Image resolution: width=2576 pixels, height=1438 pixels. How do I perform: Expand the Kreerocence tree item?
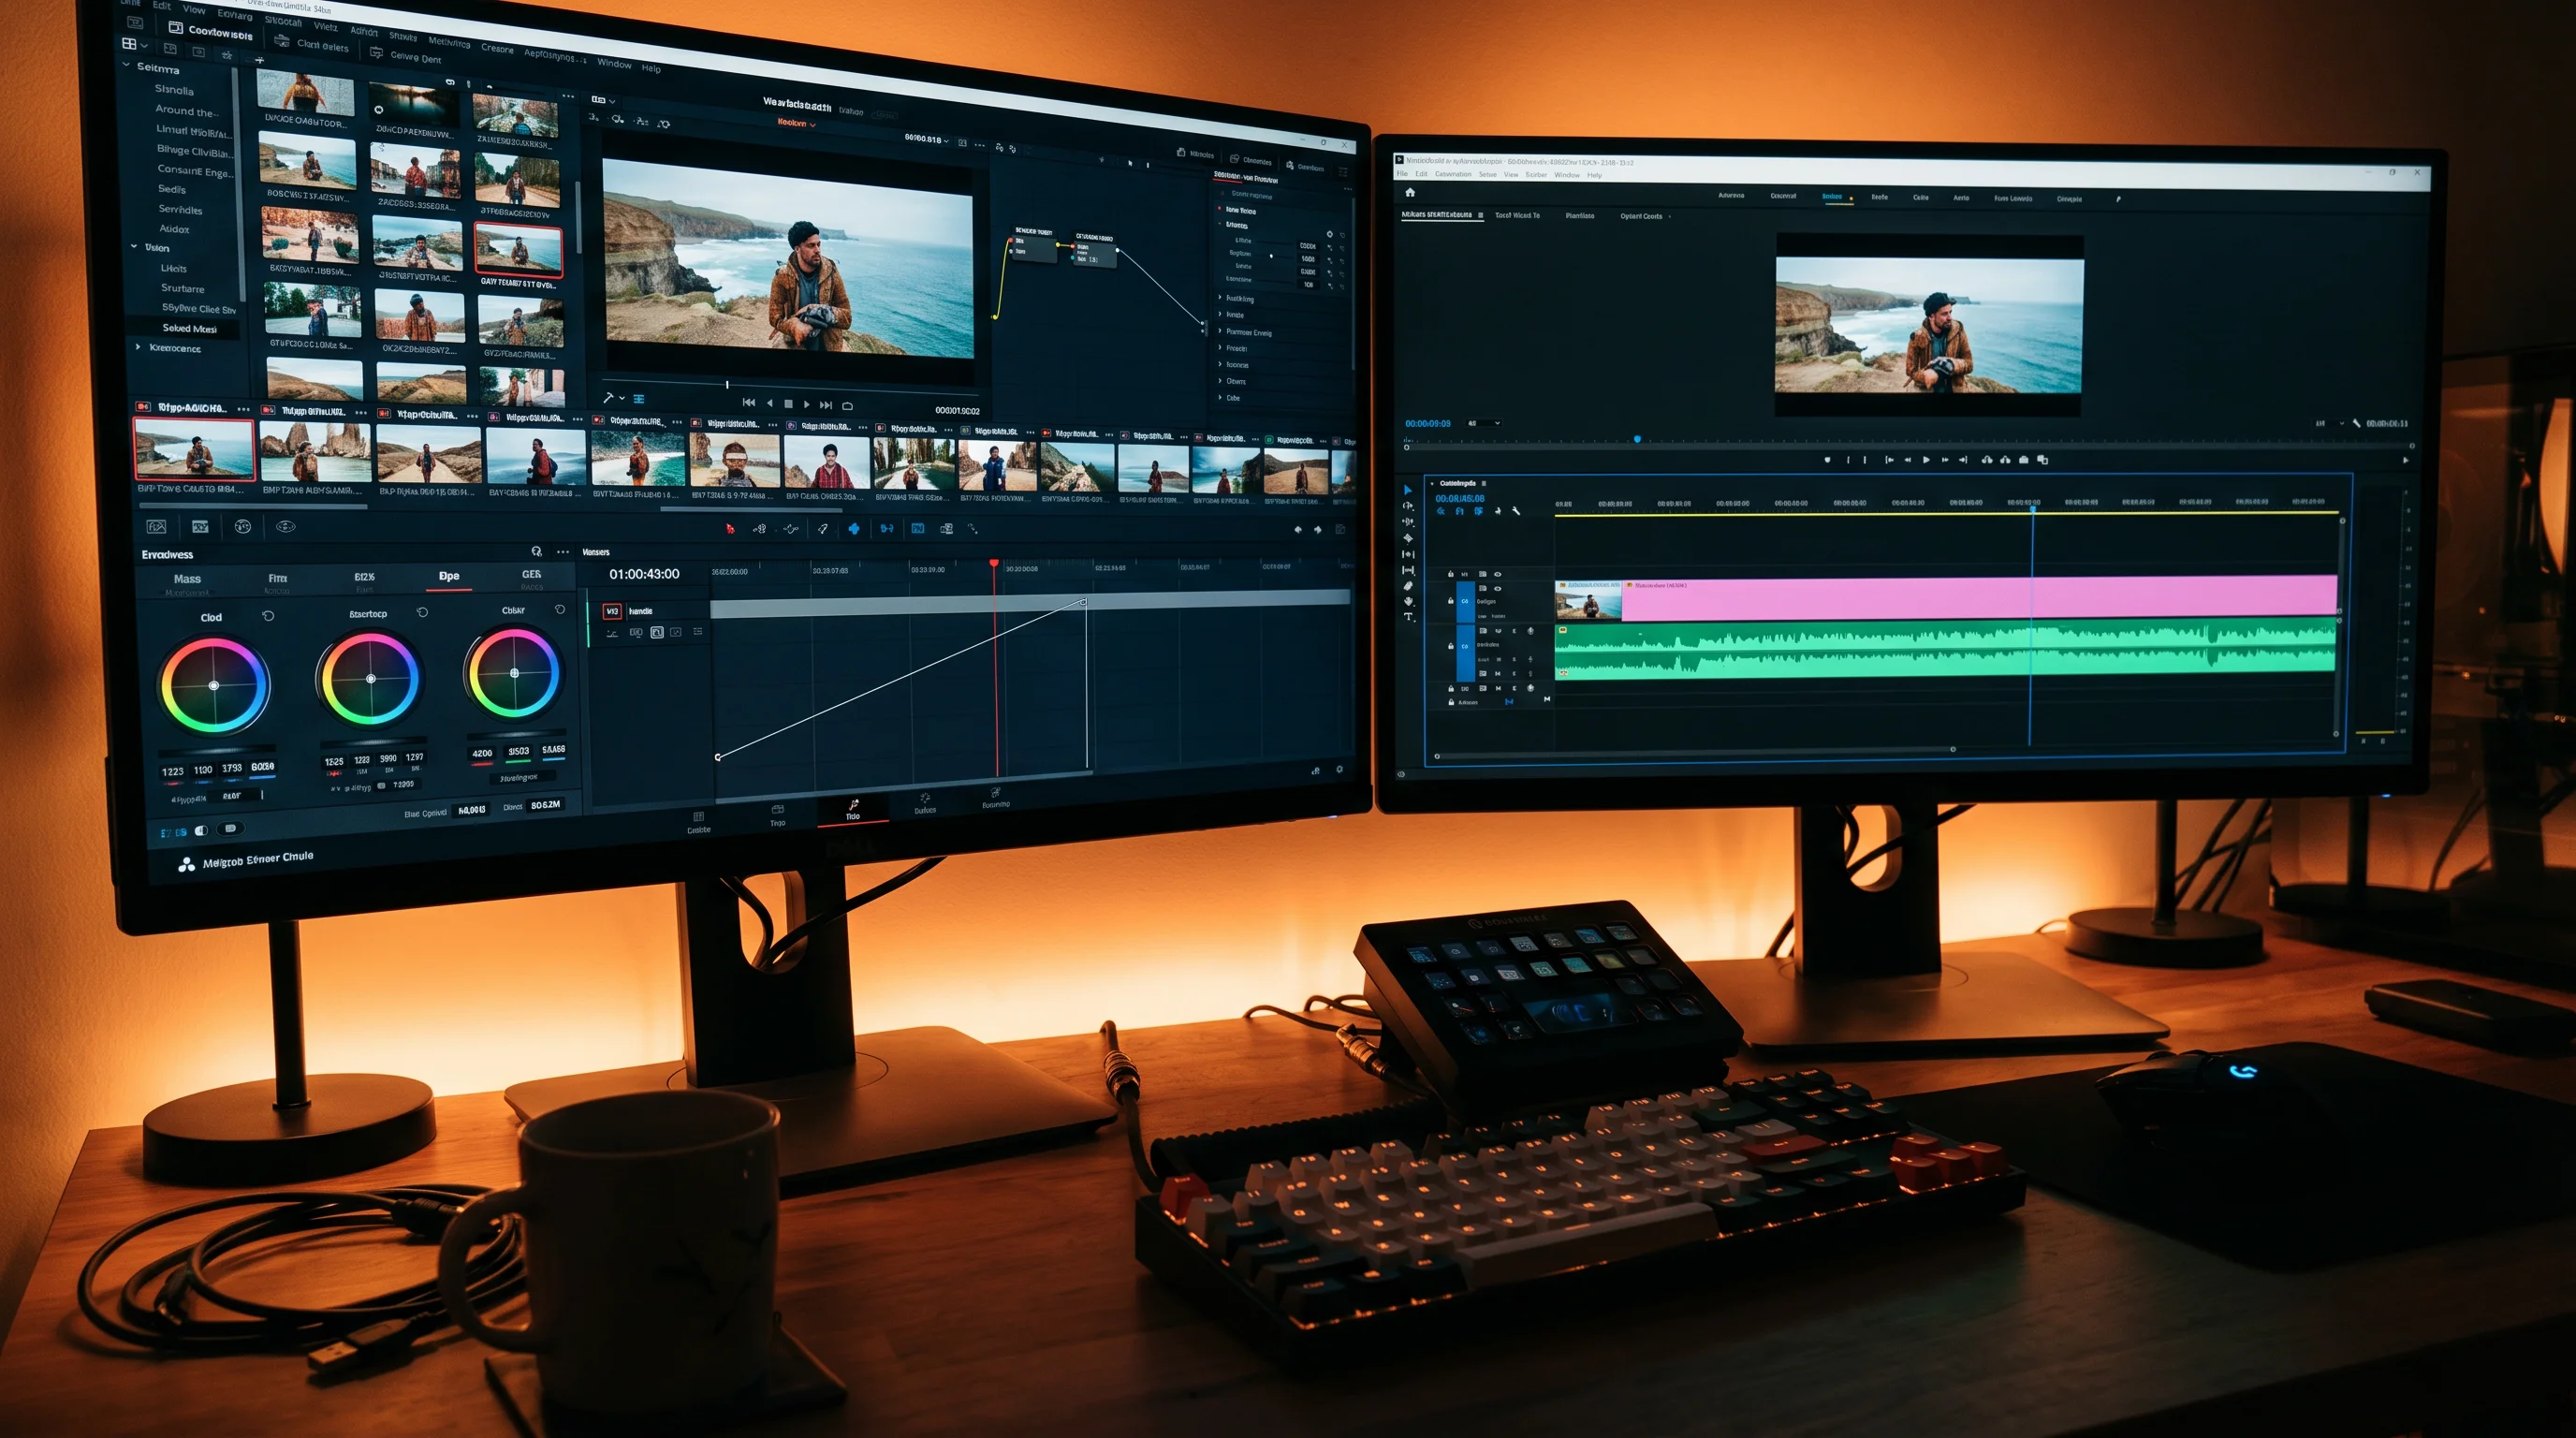[x=138, y=347]
